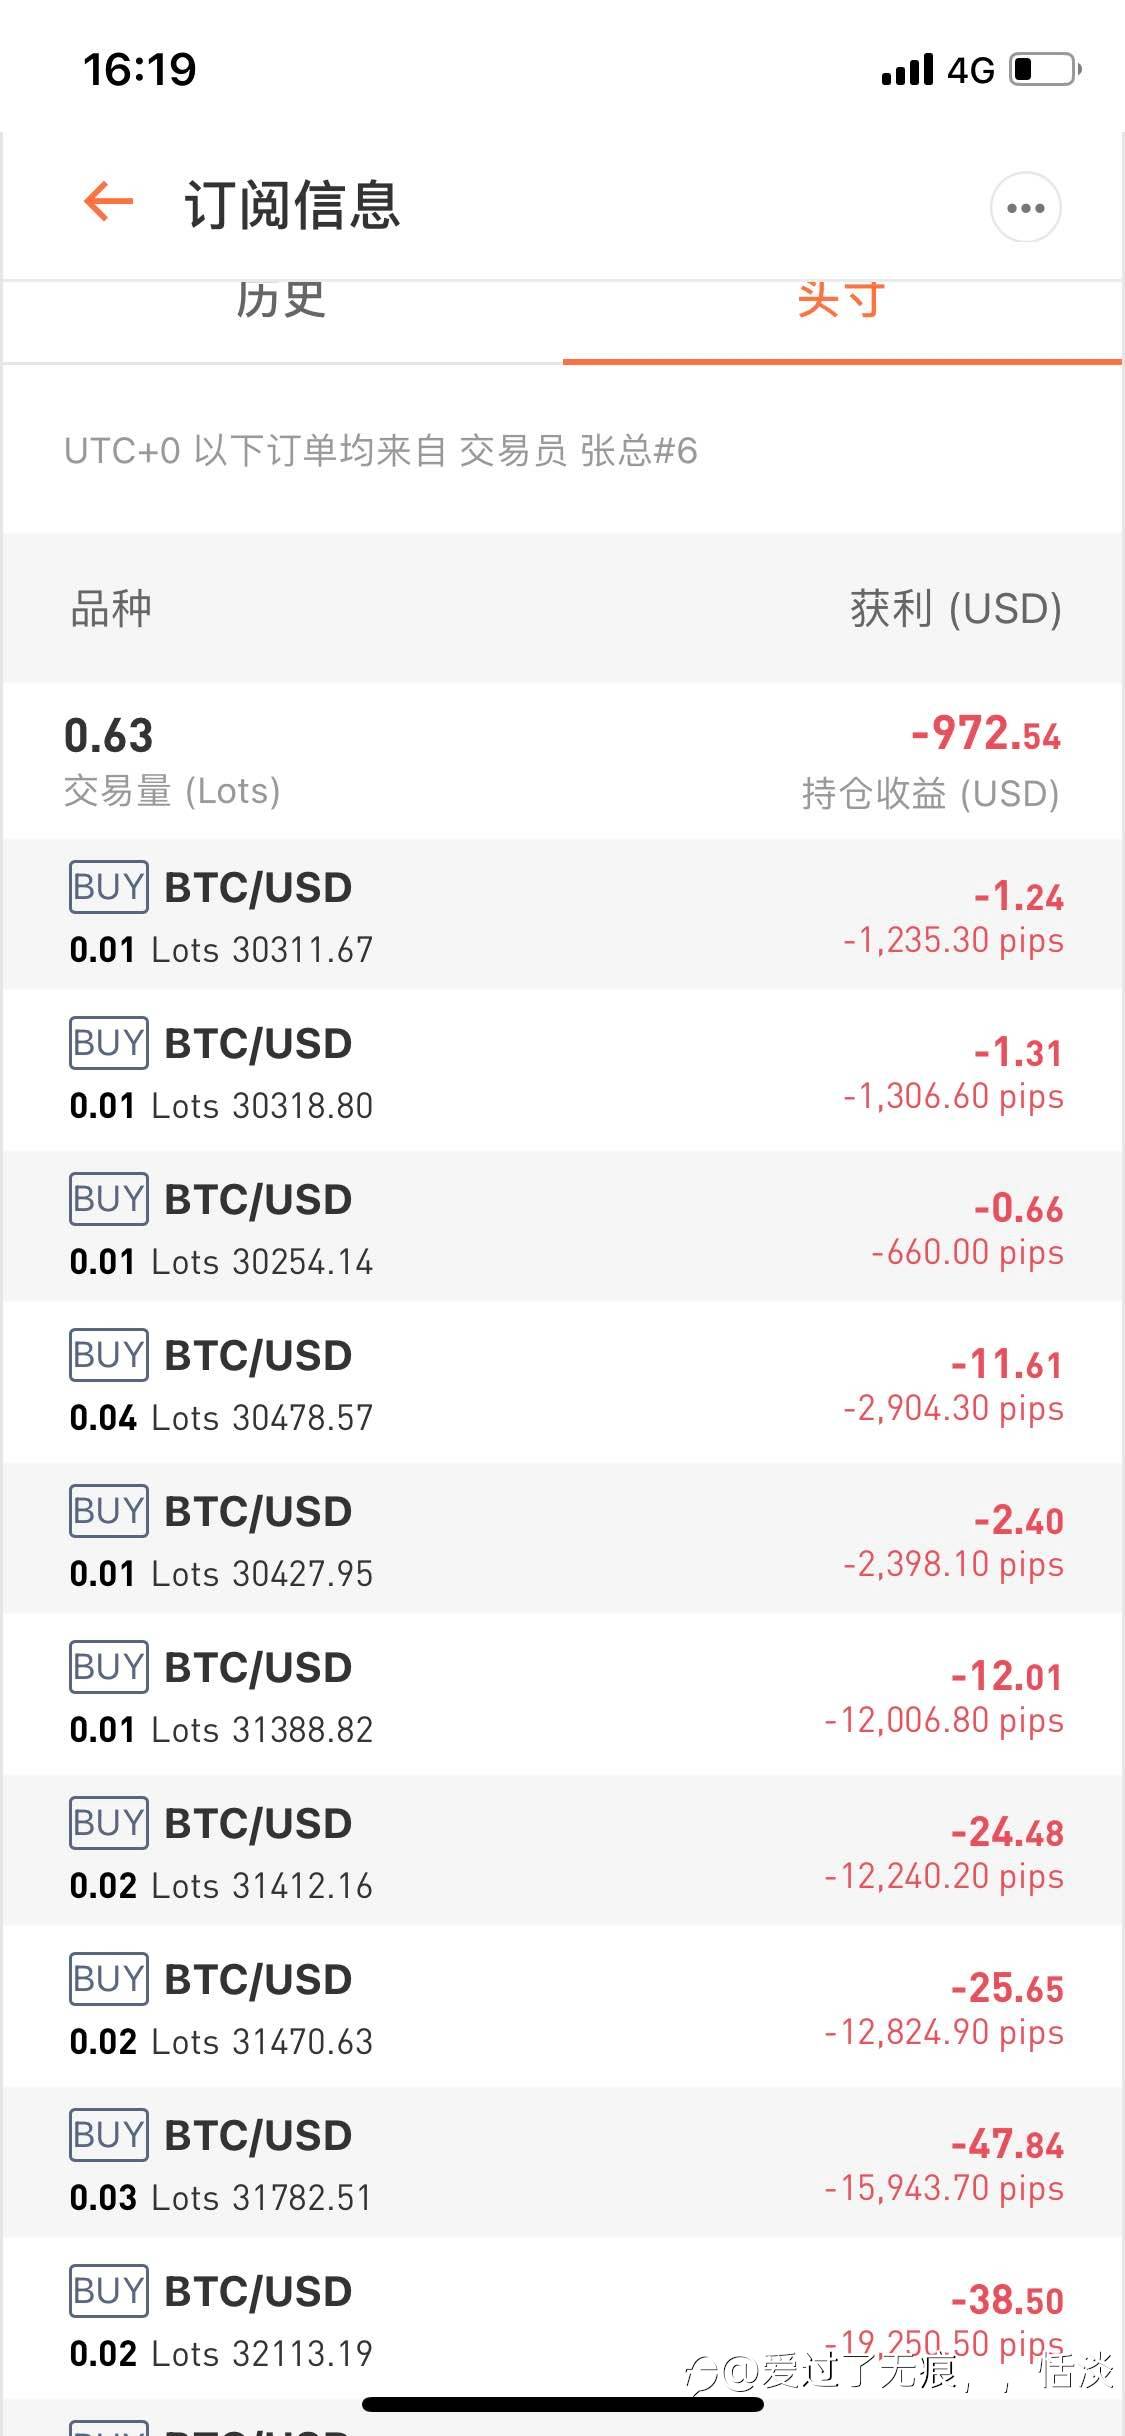
Task: Tap BUY badge on 32113.19 order
Action: click(109, 2291)
